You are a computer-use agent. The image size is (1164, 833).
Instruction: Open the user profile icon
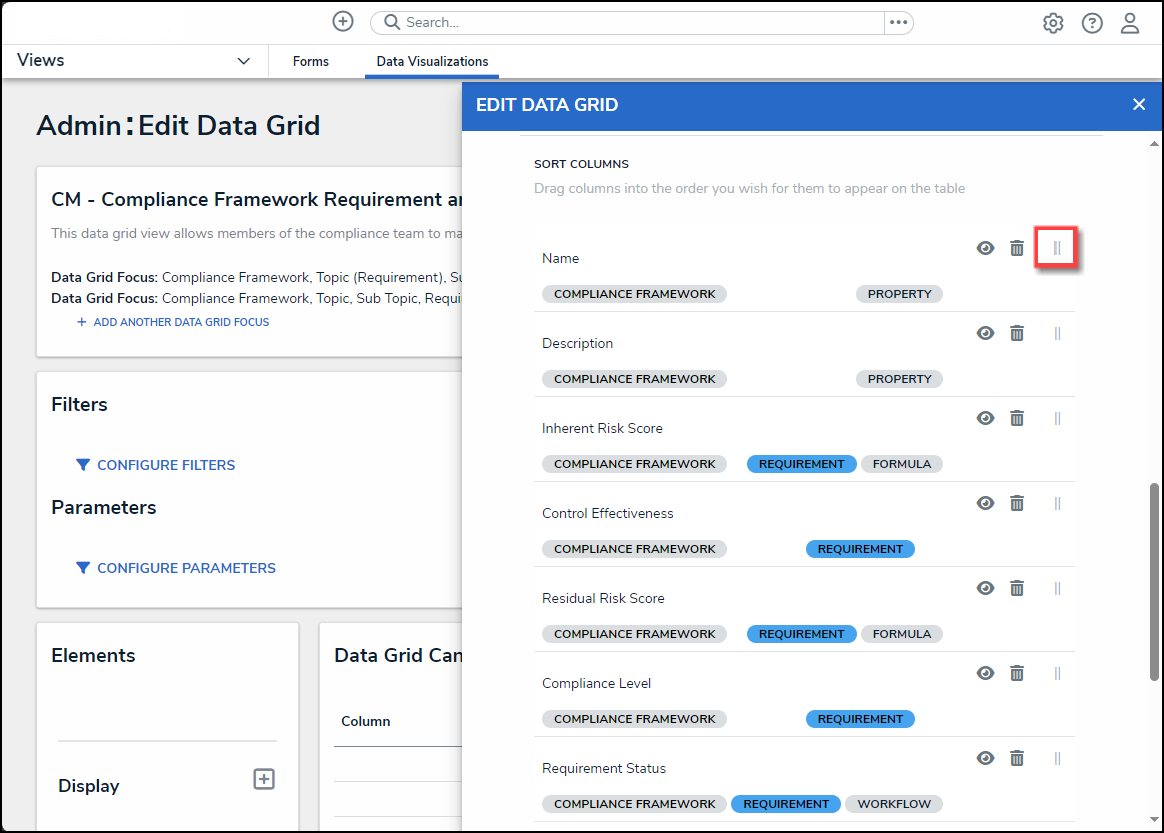coord(1130,23)
